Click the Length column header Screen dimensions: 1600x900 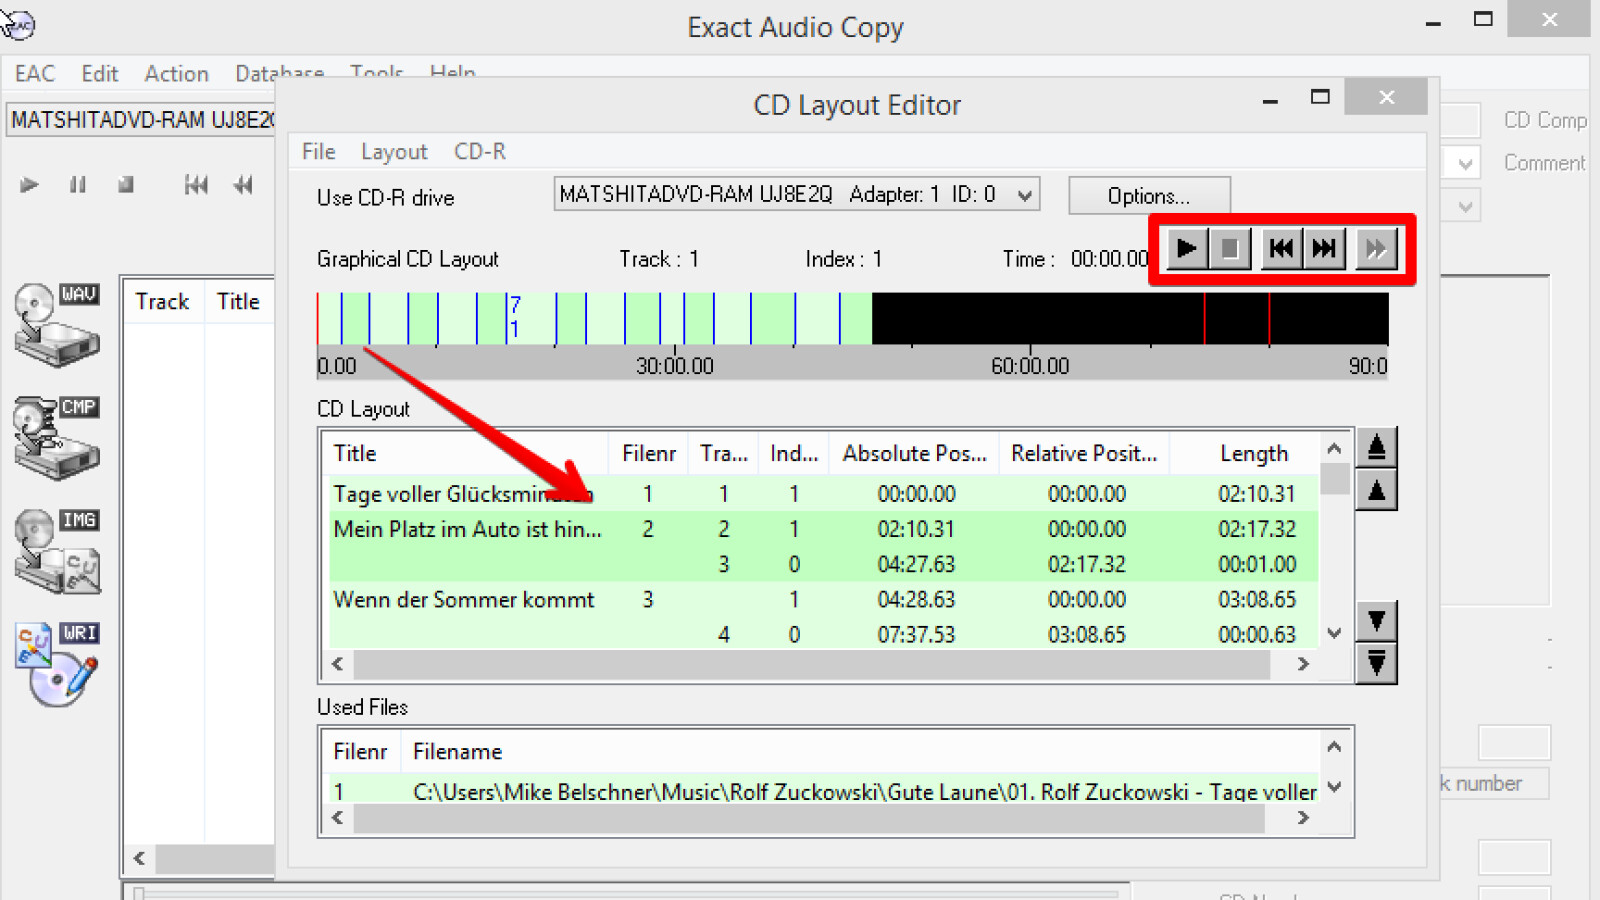(1254, 454)
